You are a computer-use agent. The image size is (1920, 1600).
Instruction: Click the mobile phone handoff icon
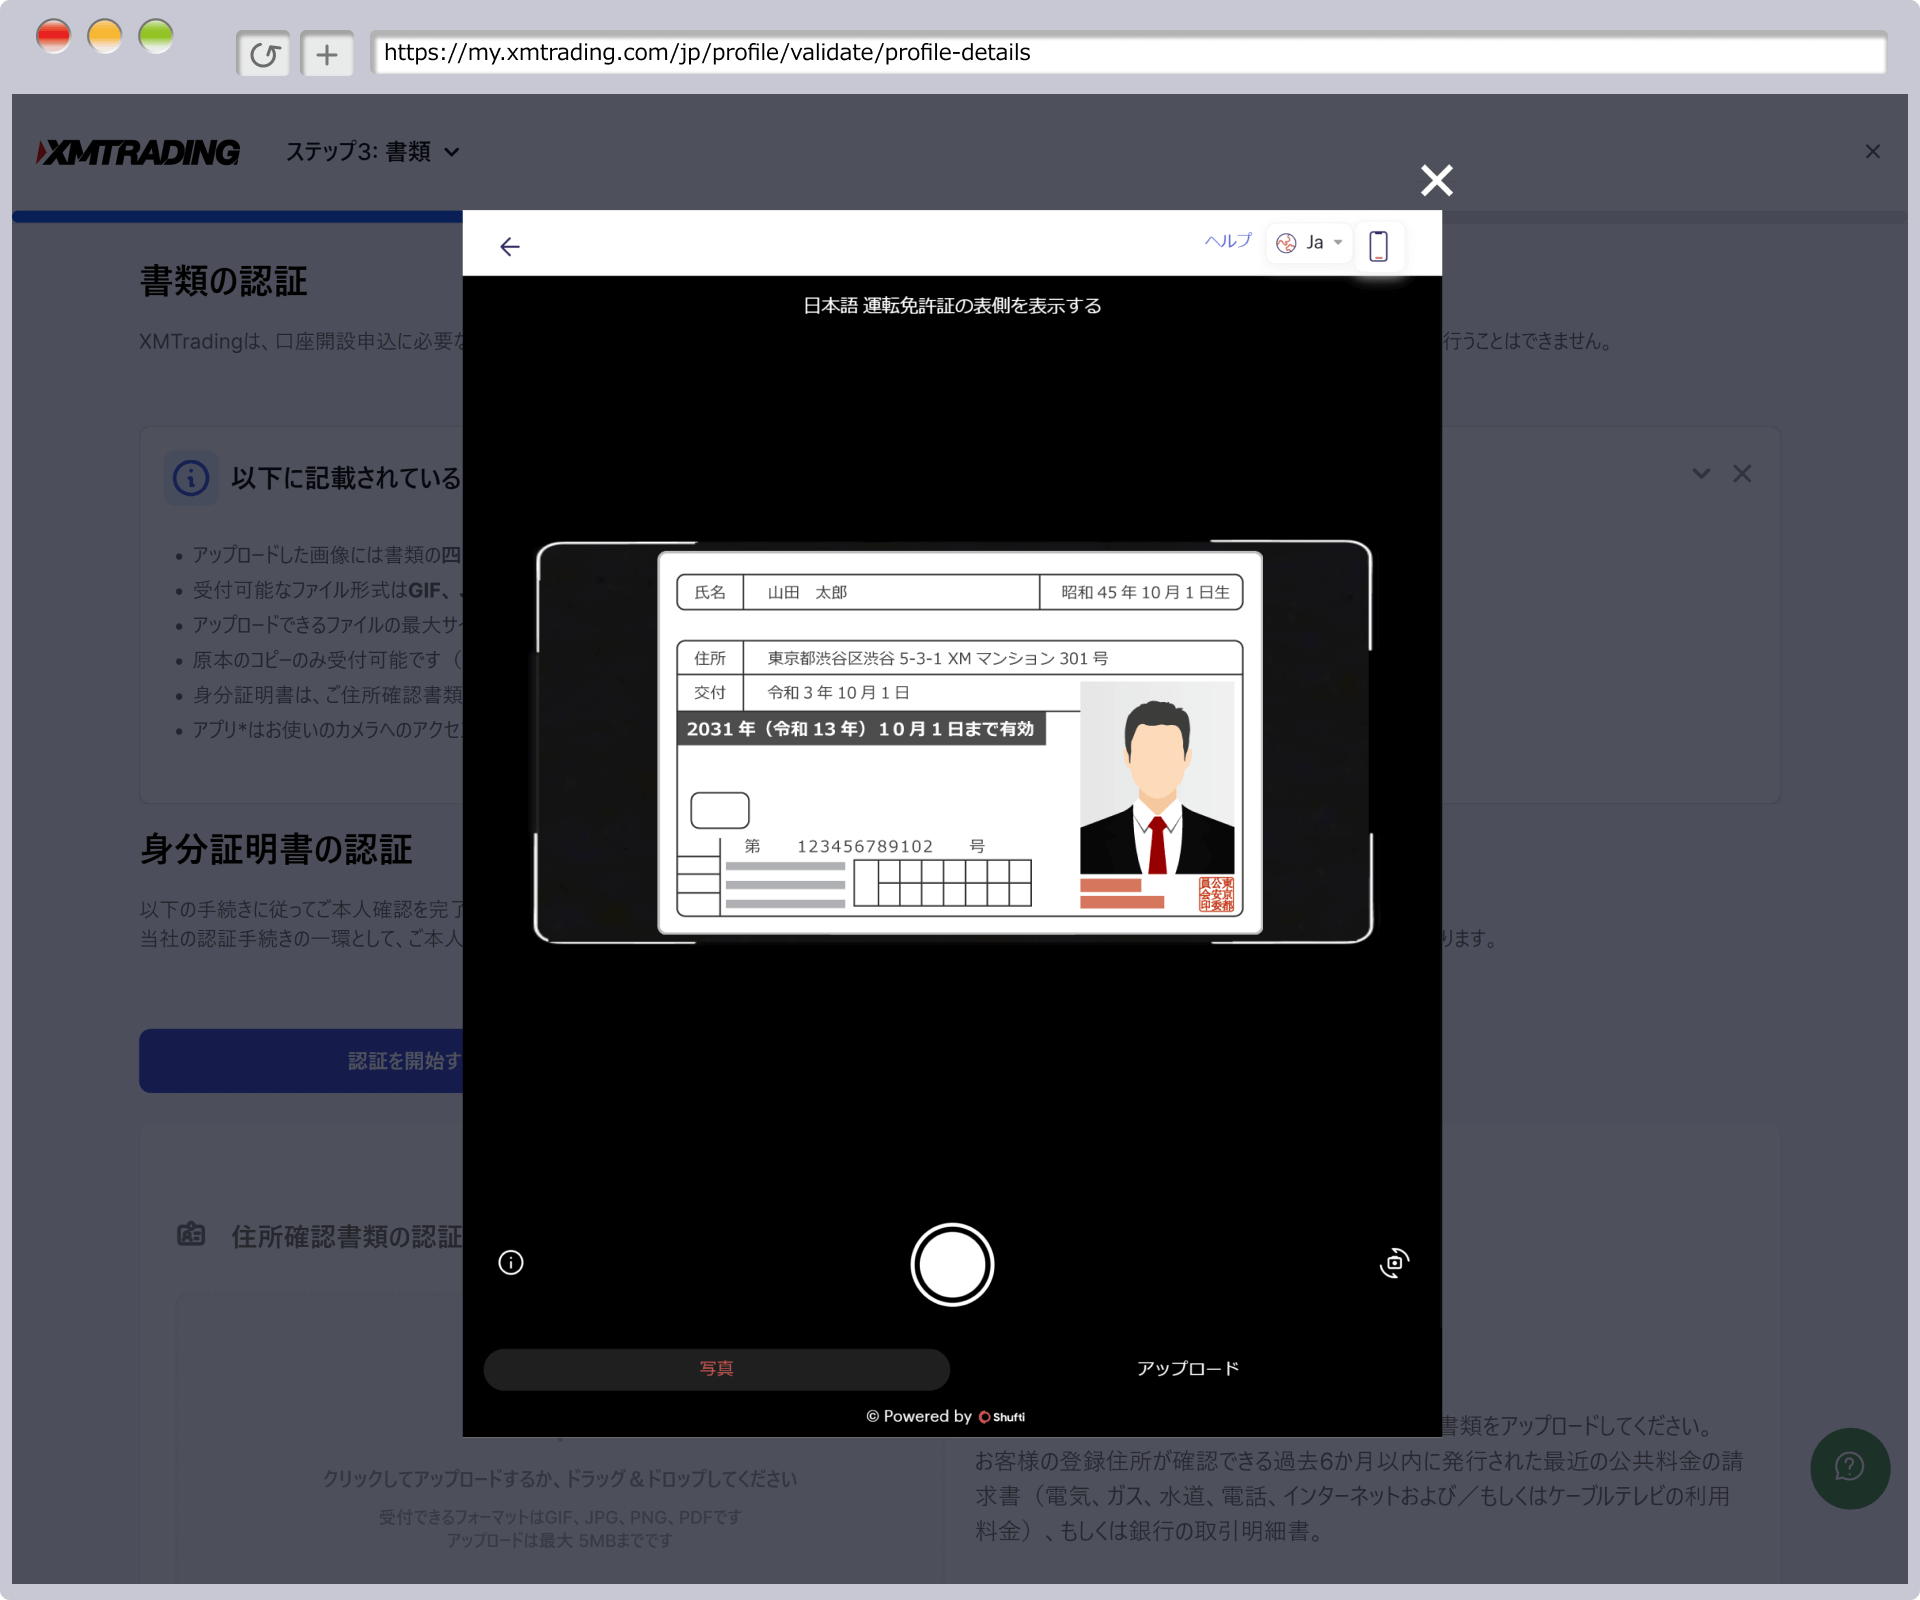coord(1378,246)
